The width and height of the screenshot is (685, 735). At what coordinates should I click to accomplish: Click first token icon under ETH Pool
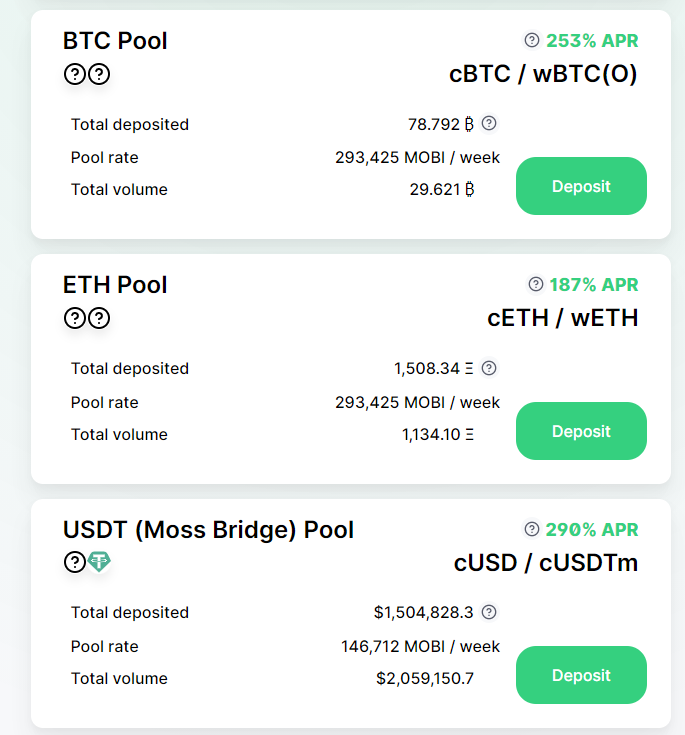tap(74, 318)
